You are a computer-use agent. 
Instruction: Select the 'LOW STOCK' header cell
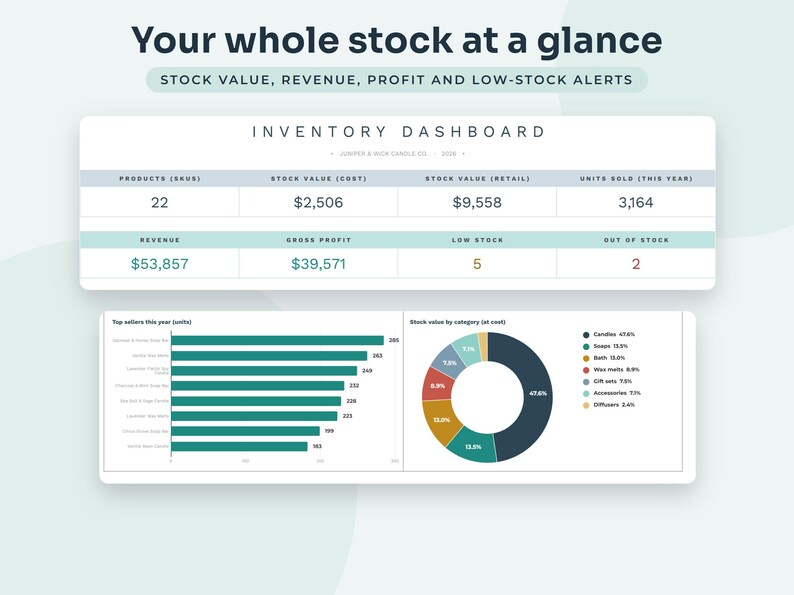tap(477, 240)
